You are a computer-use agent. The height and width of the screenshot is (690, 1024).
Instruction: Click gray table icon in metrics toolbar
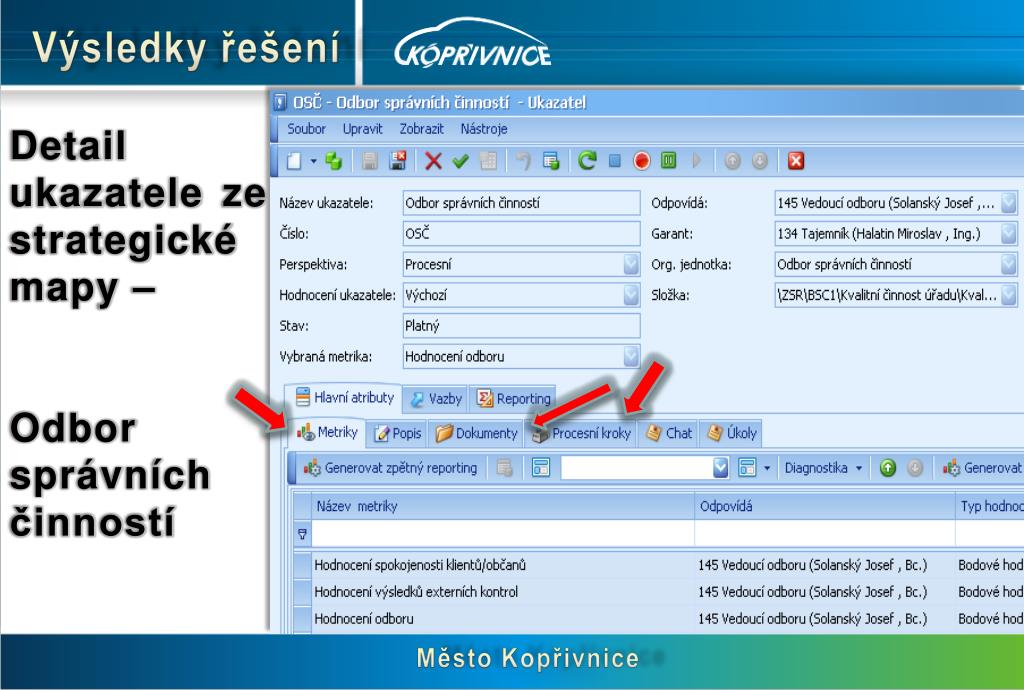pos(504,467)
